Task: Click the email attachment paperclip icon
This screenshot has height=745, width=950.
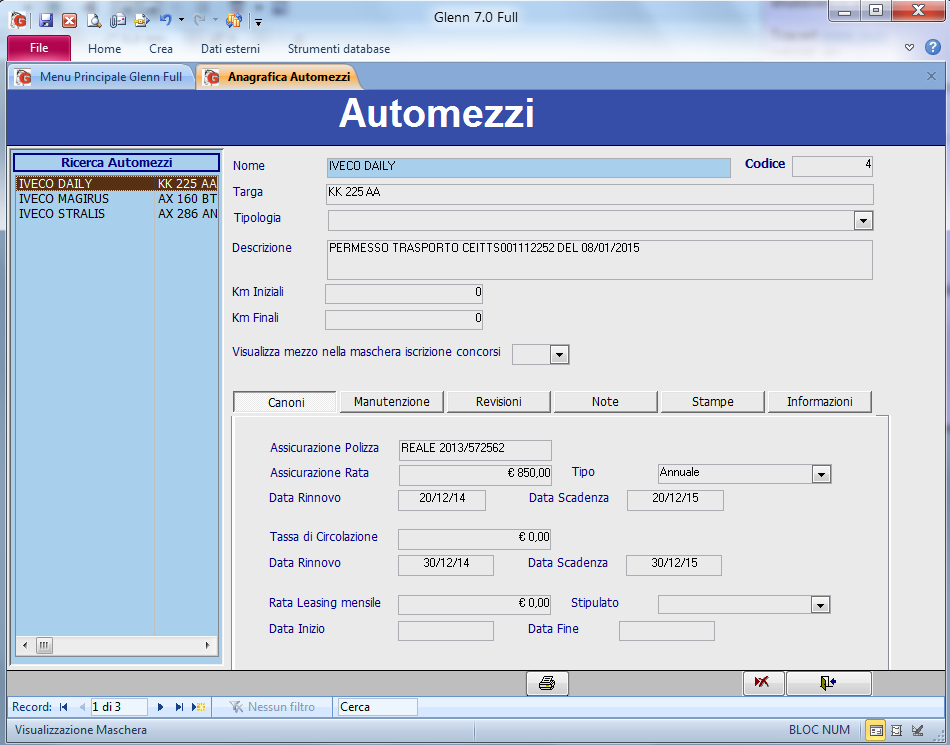Action: click(118, 21)
